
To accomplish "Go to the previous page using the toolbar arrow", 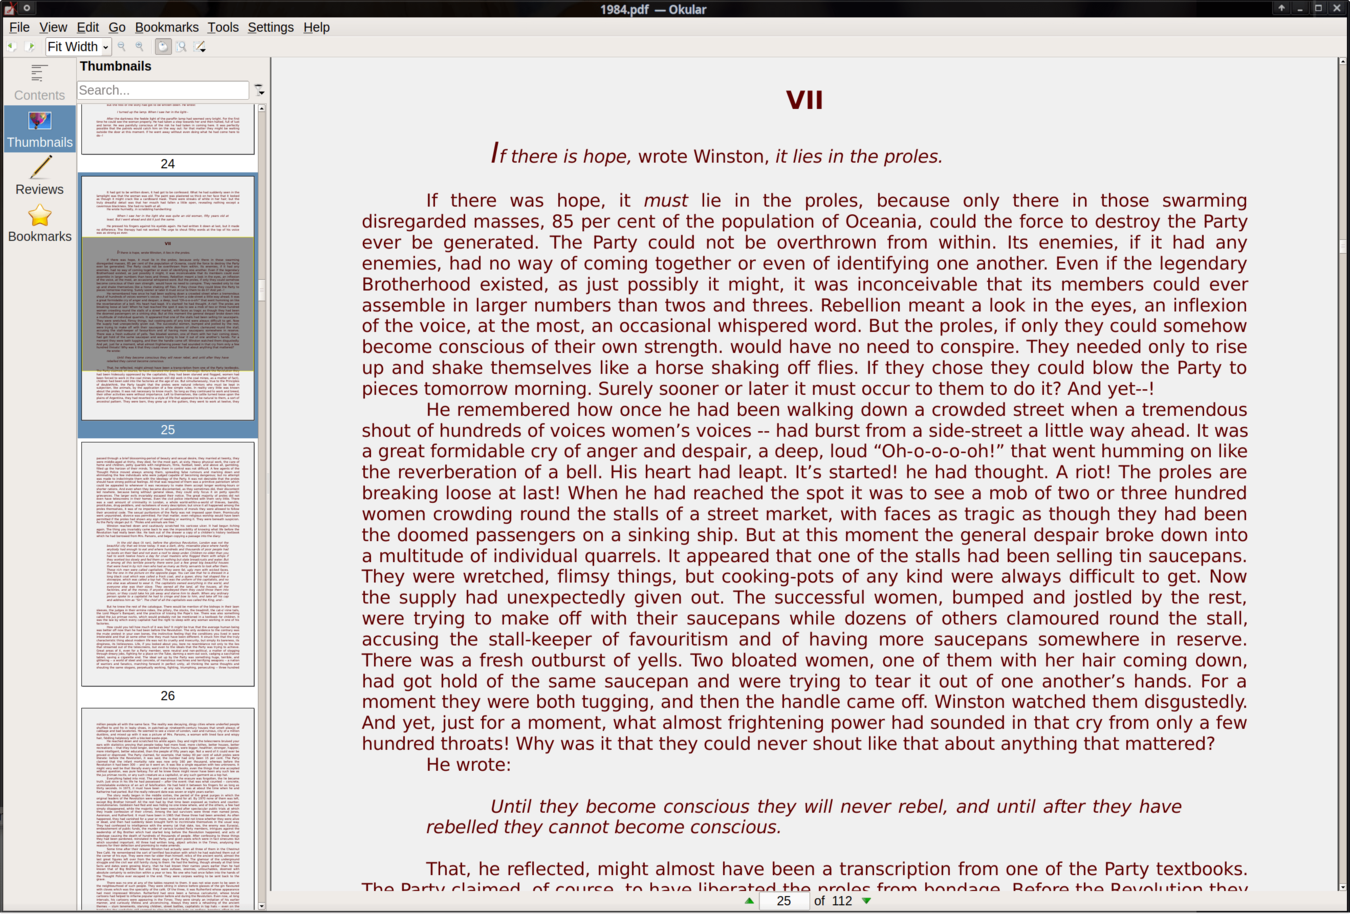I will [x=12, y=46].
